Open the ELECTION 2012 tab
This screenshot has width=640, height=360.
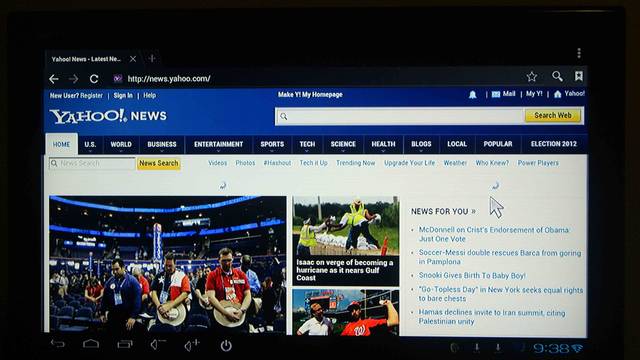click(553, 144)
